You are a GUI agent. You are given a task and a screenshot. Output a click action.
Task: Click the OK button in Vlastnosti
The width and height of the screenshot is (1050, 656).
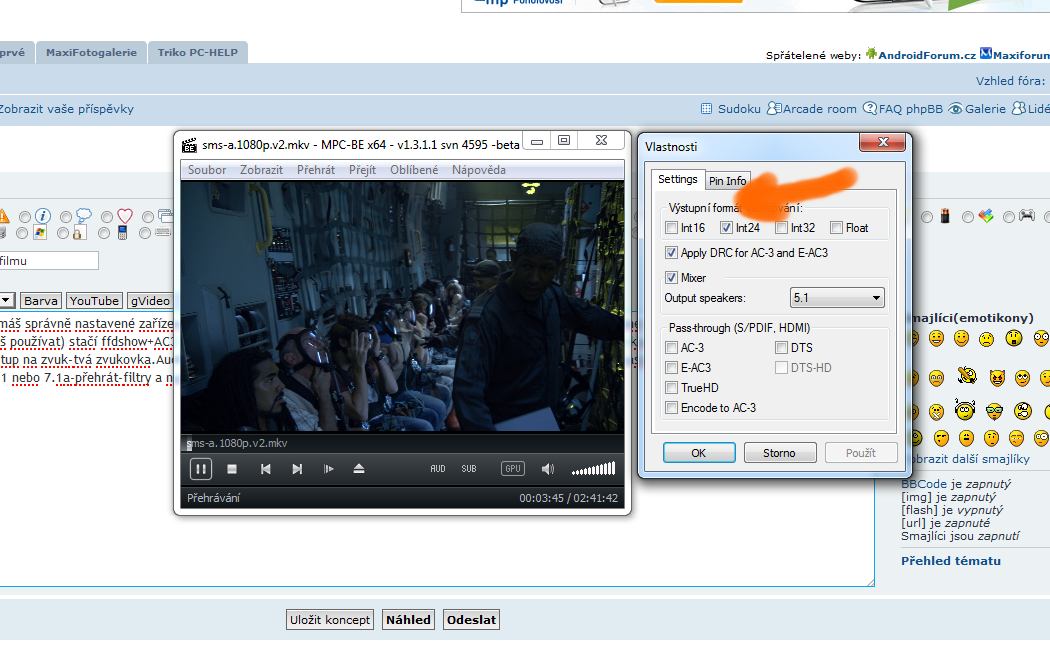698,453
